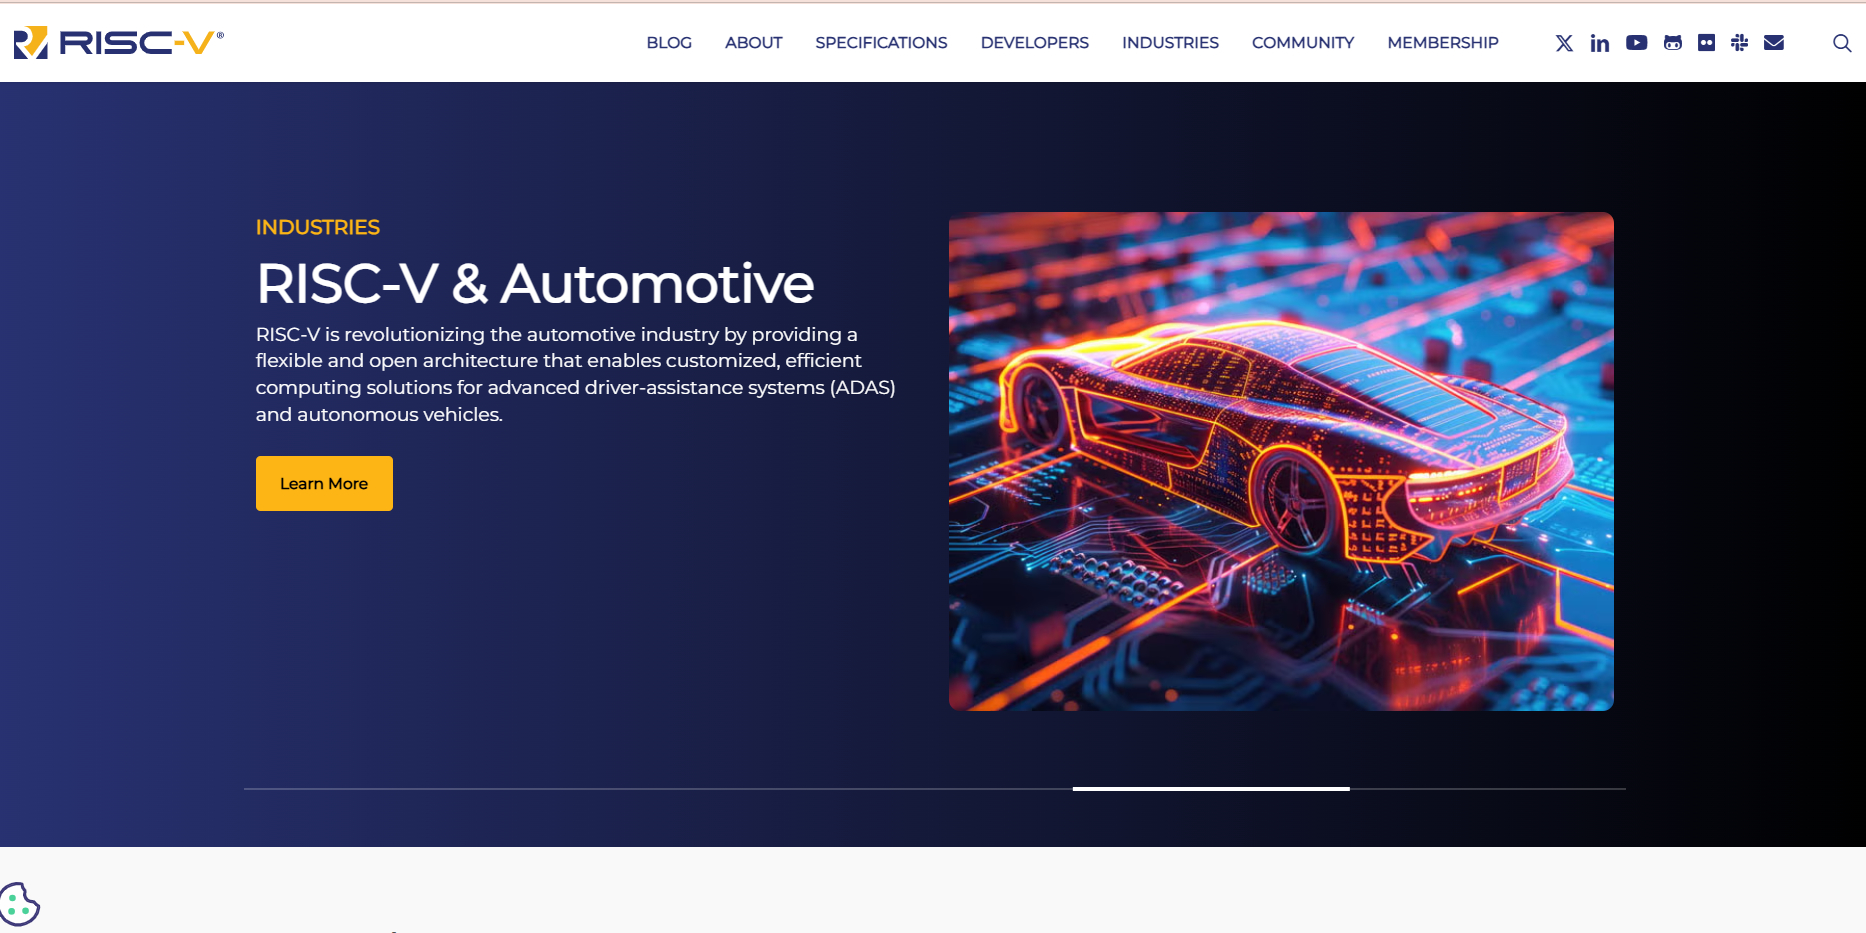Click the paragraph mentioning driver-assistance systems (ADAS)
The image size is (1866, 933).
click(575, 374)
